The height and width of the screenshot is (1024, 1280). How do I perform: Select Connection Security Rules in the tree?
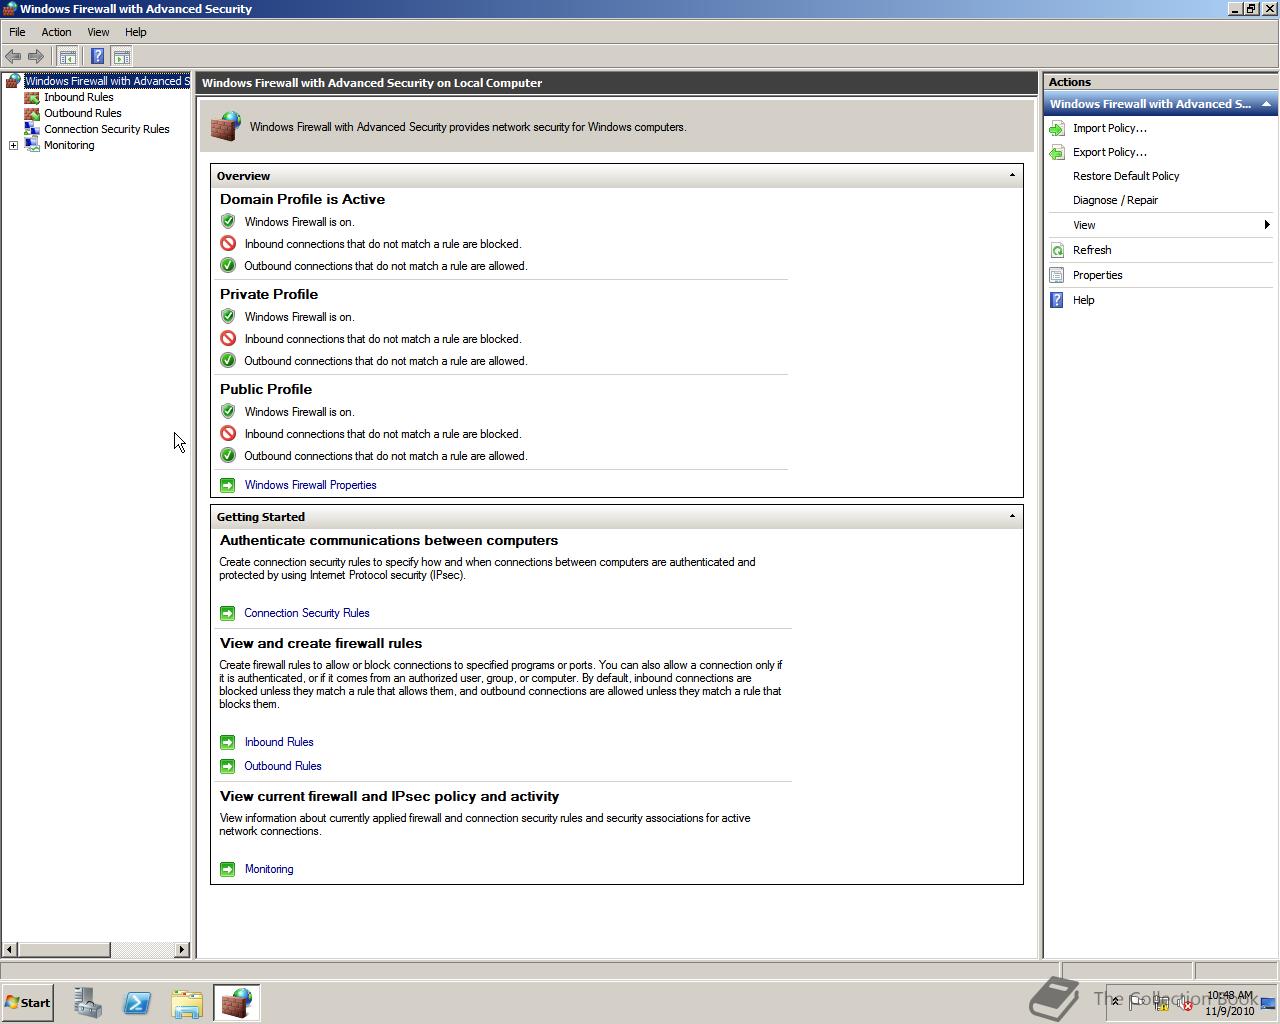click(x=107, y=129)
